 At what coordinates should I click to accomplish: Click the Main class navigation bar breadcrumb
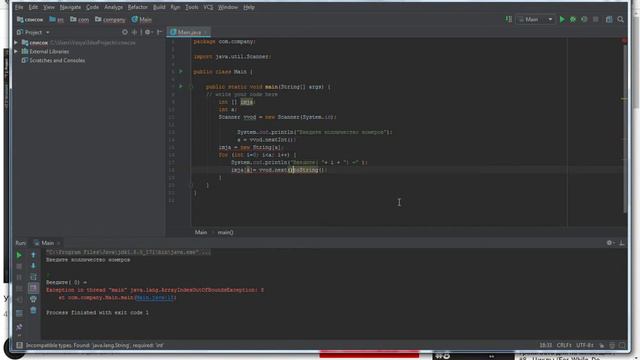[142, 19]
